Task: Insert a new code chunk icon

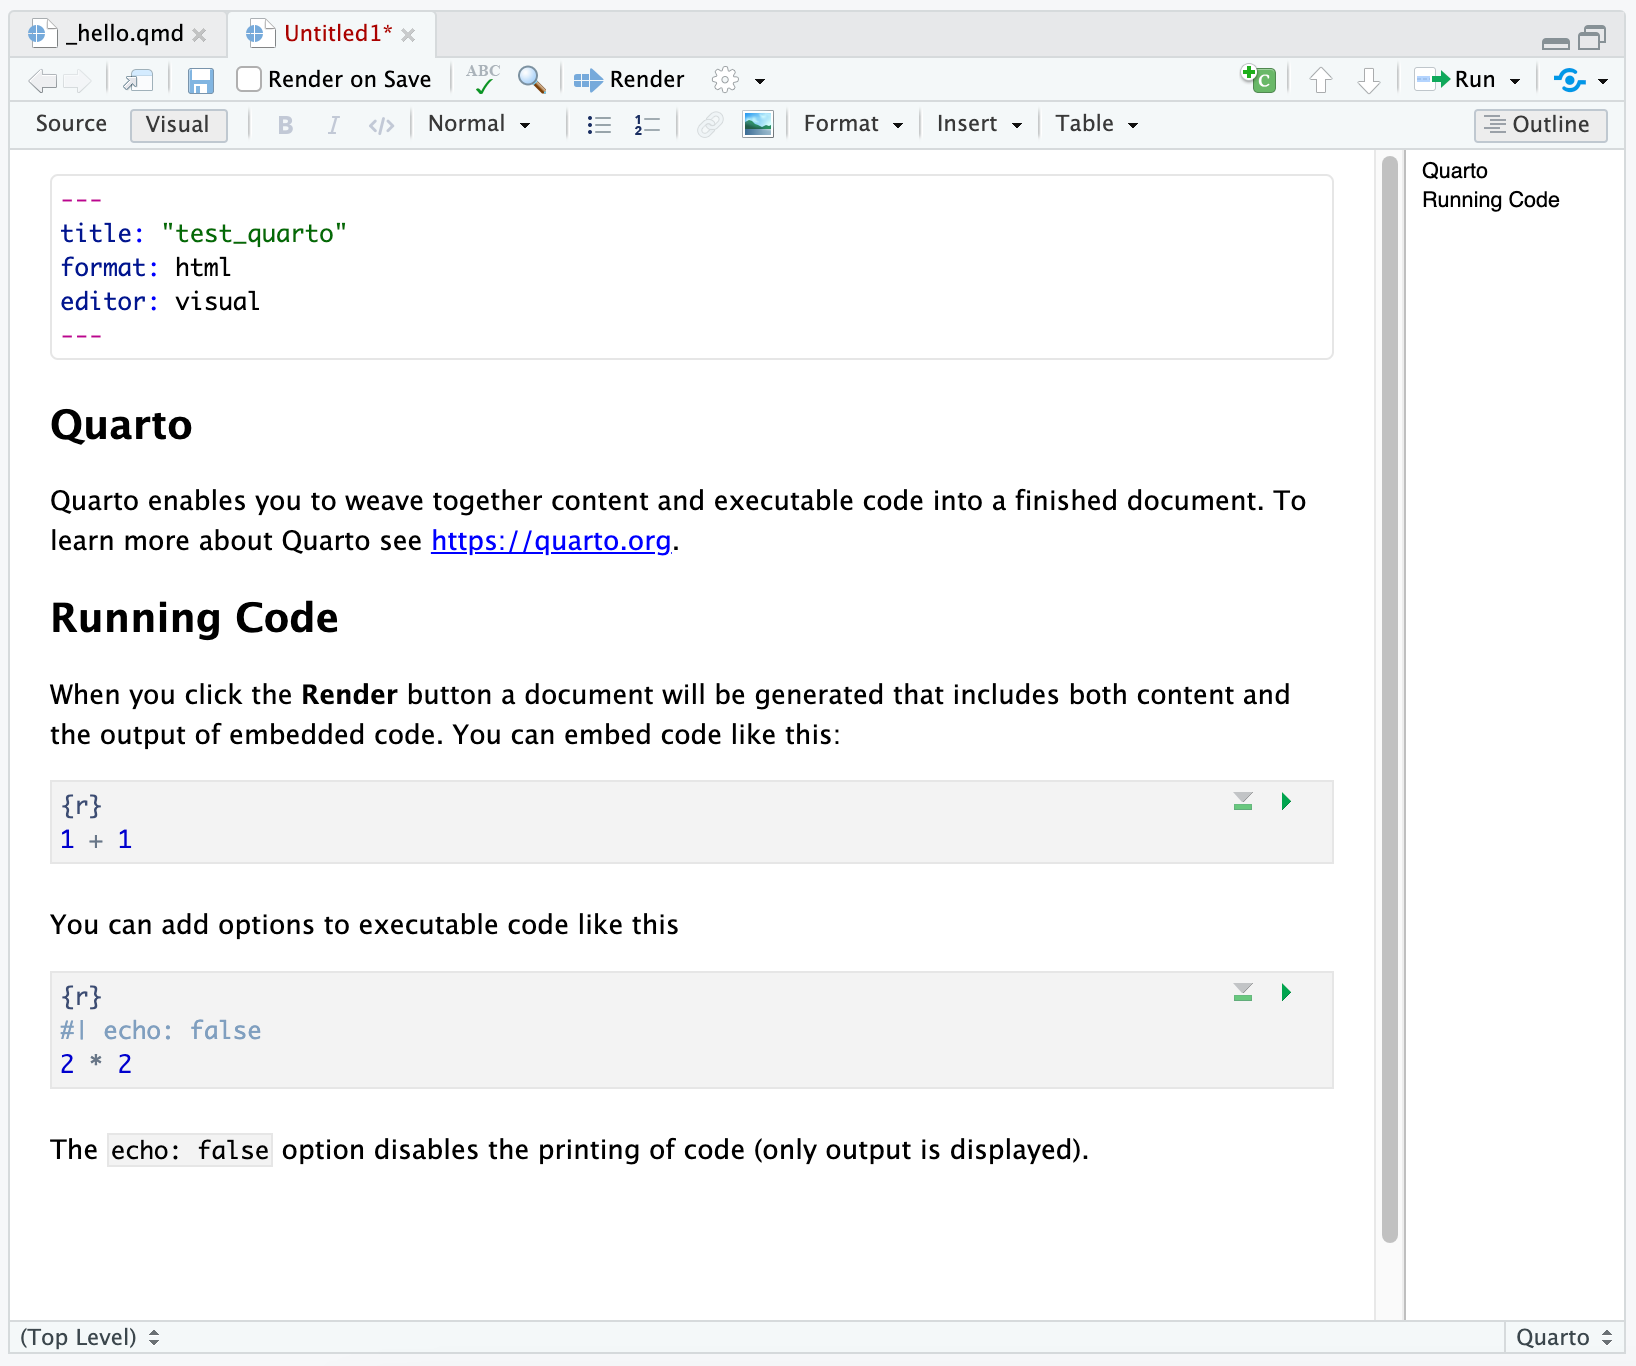Action: click(x=1258, y=79)
